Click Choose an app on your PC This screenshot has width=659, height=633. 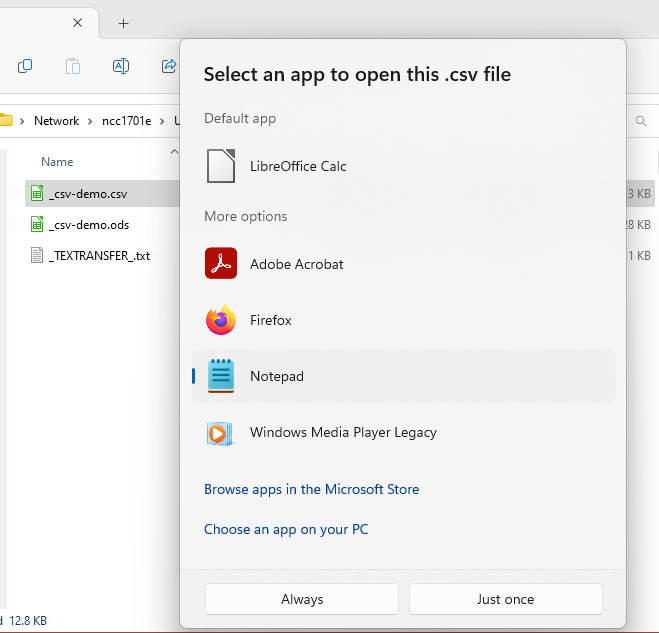(286, 529)
